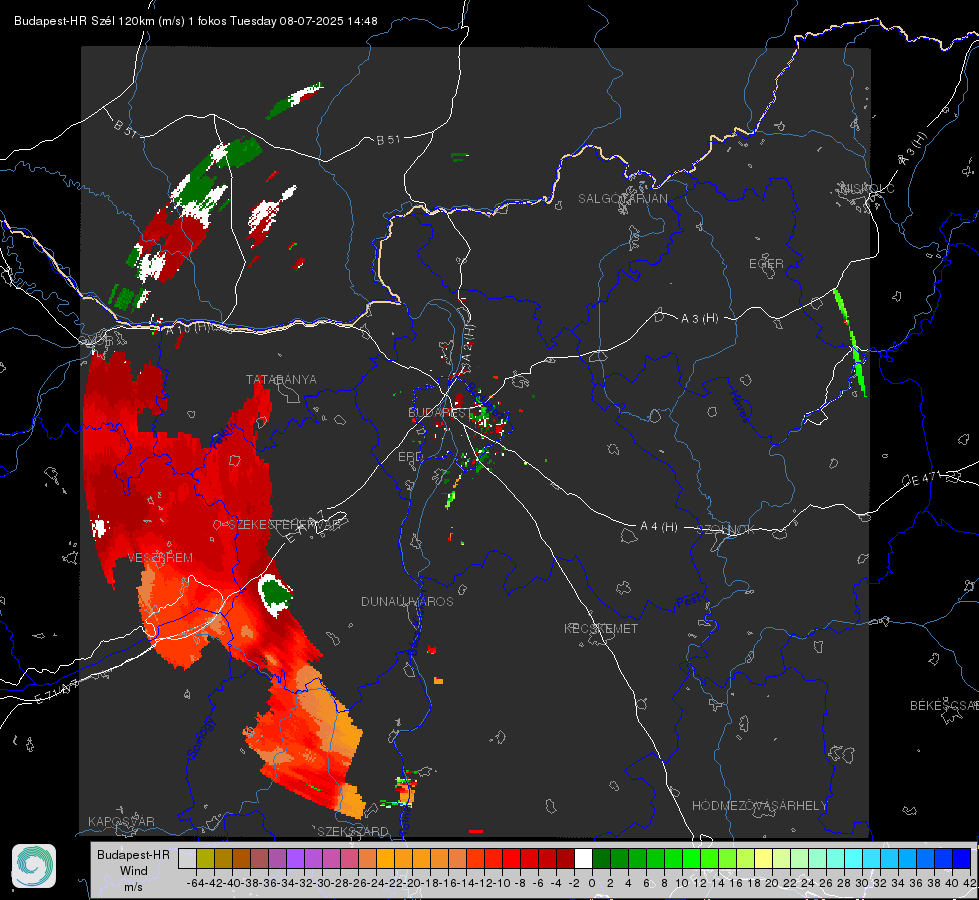Click the white zero-velocity legend swatch
The width and height of the screenshot is (979, 900).
click(x=583, y=858)
